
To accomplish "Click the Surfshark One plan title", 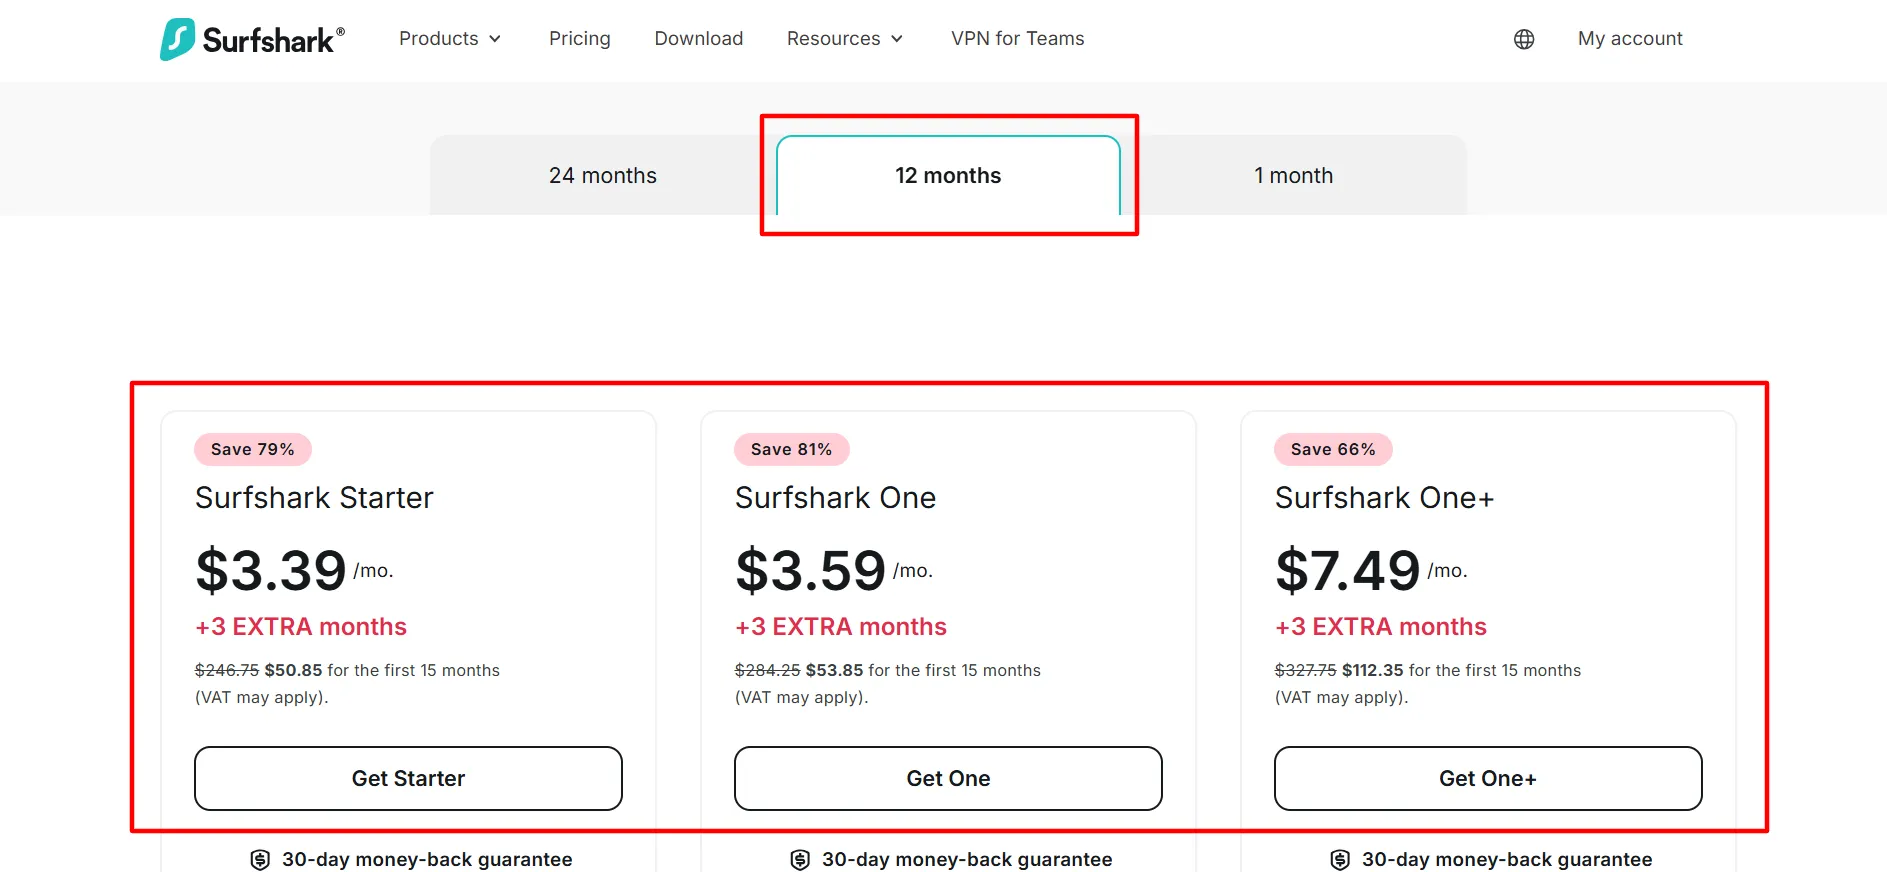I will point(835,498).
